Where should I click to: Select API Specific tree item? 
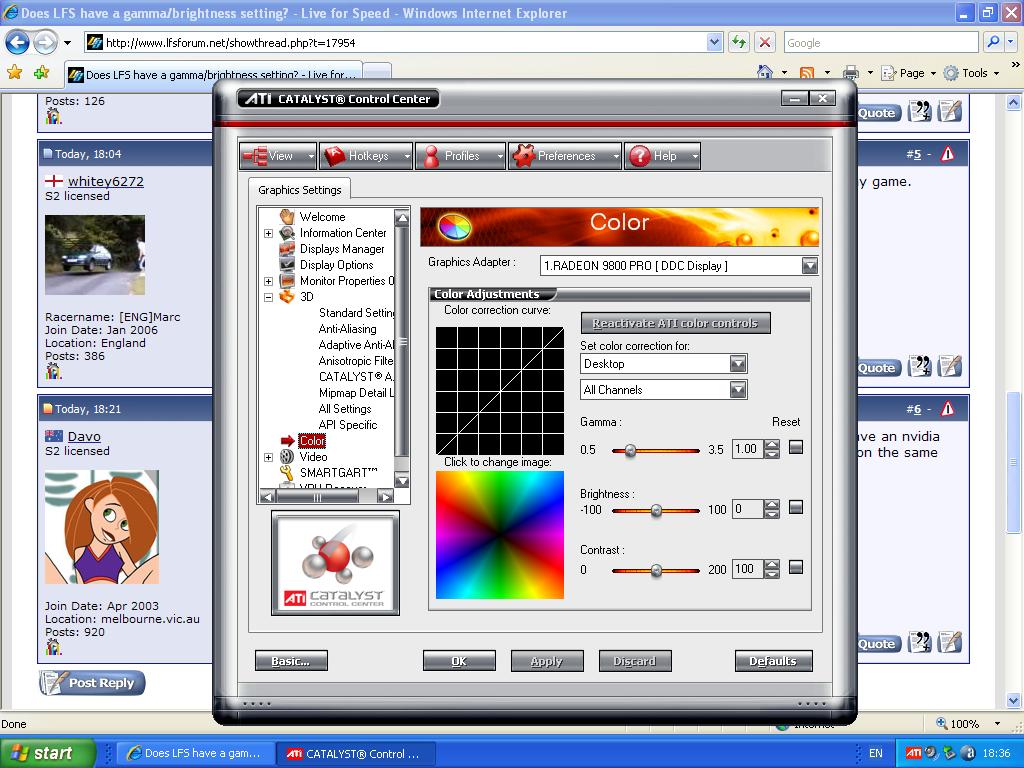coord(348,424)
